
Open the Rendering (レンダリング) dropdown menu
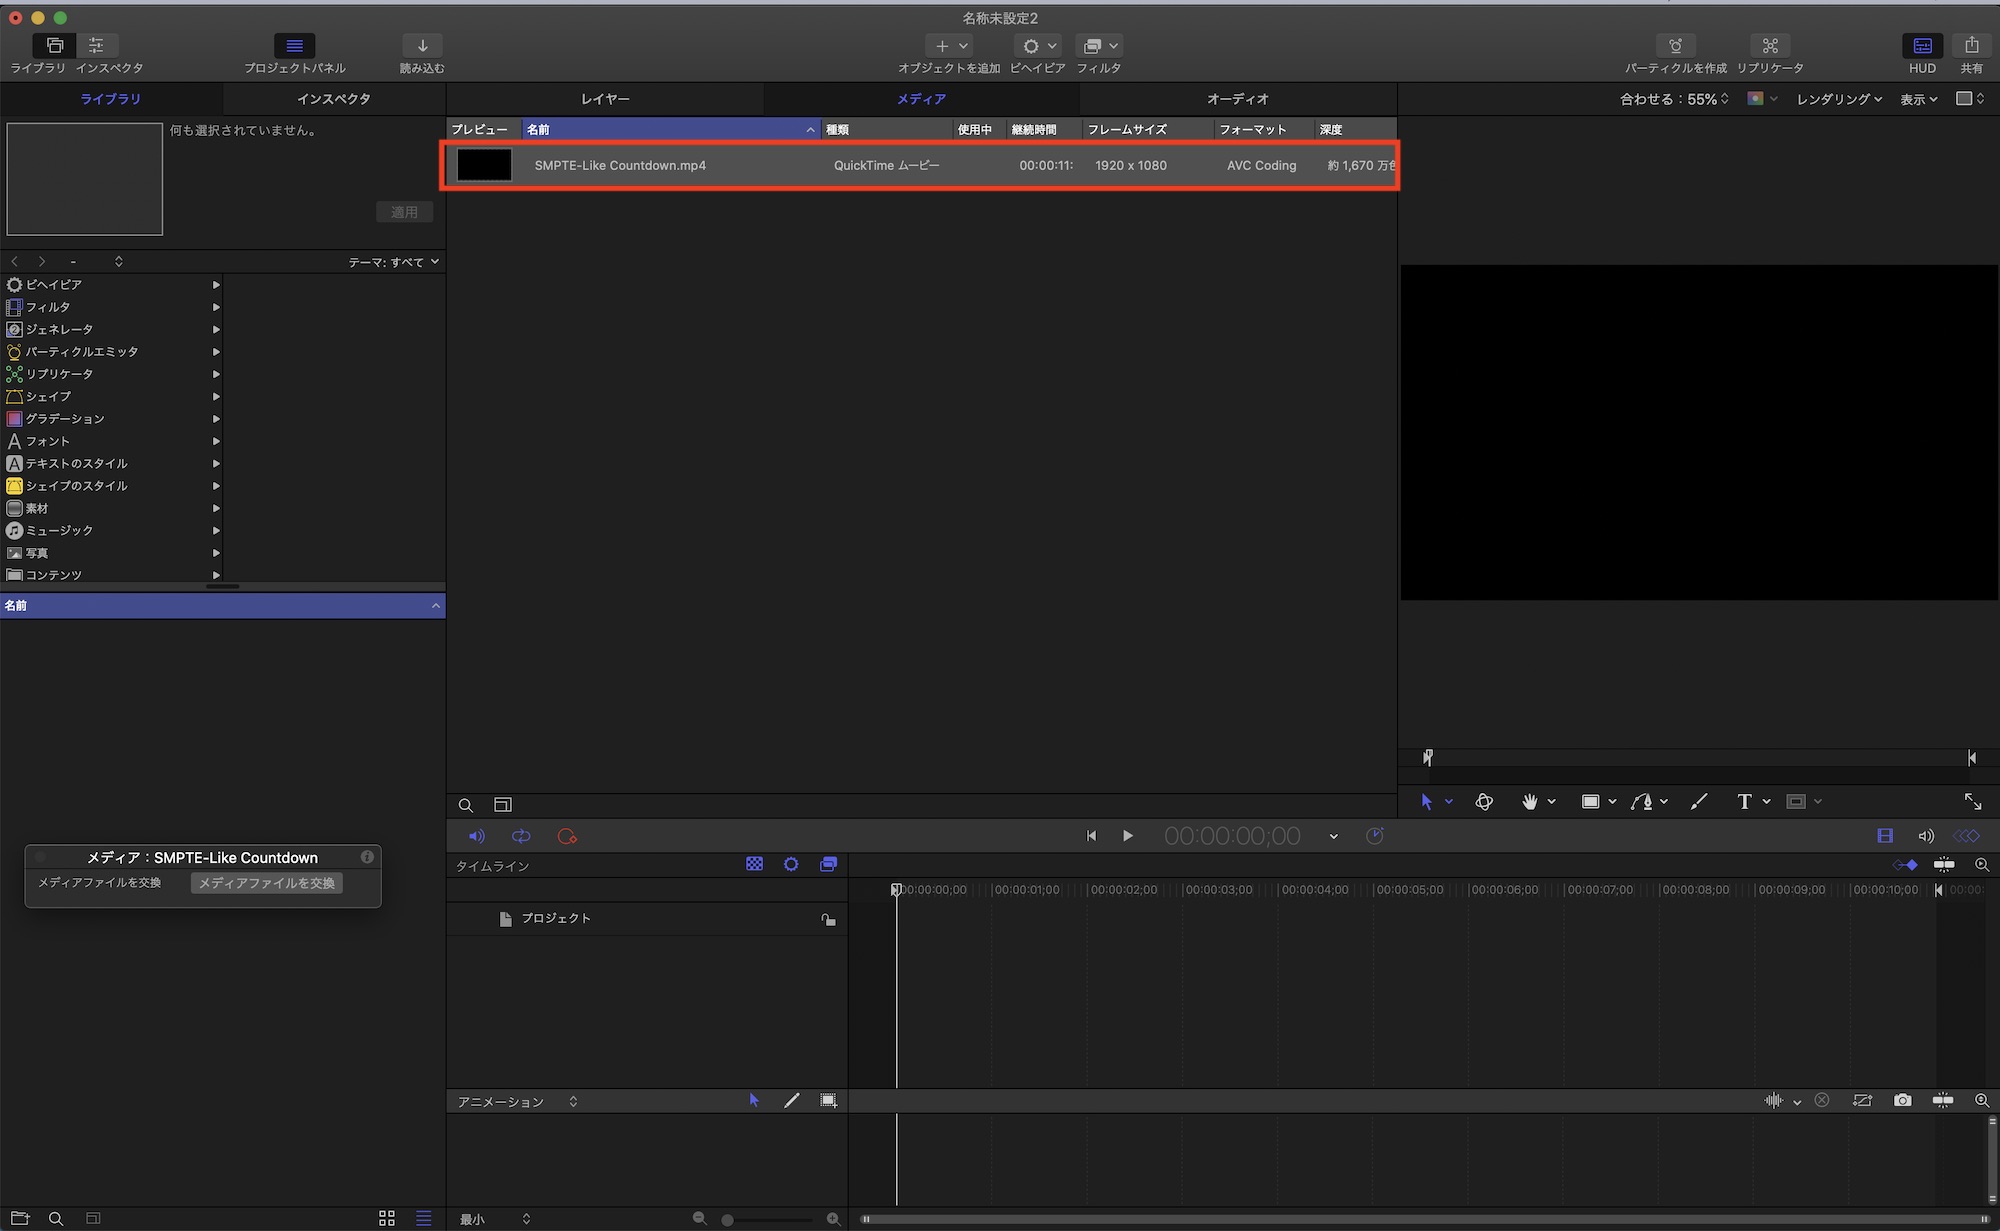click(1839, 99)
